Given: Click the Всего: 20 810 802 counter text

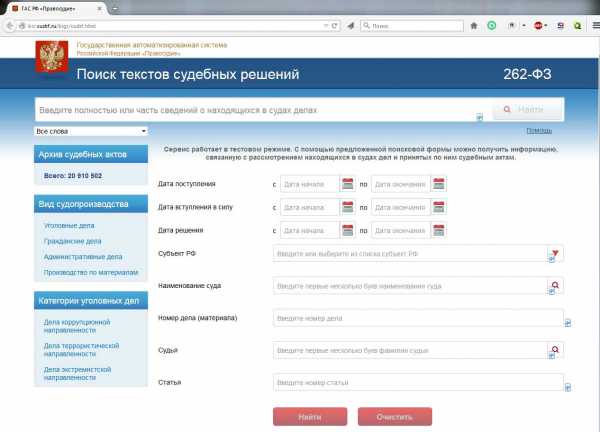Looking at the screenshot, I should [73, 176].
